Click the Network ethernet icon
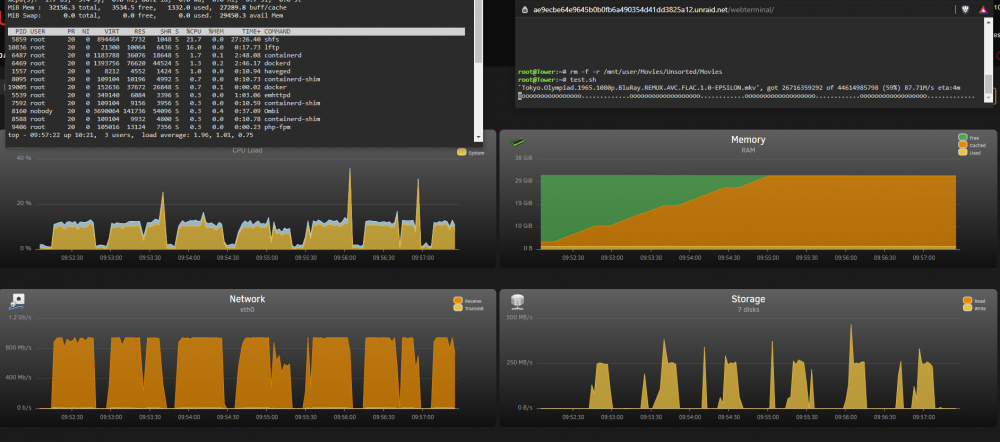The width and height of the screenshot is (1000, 442). 17,300
